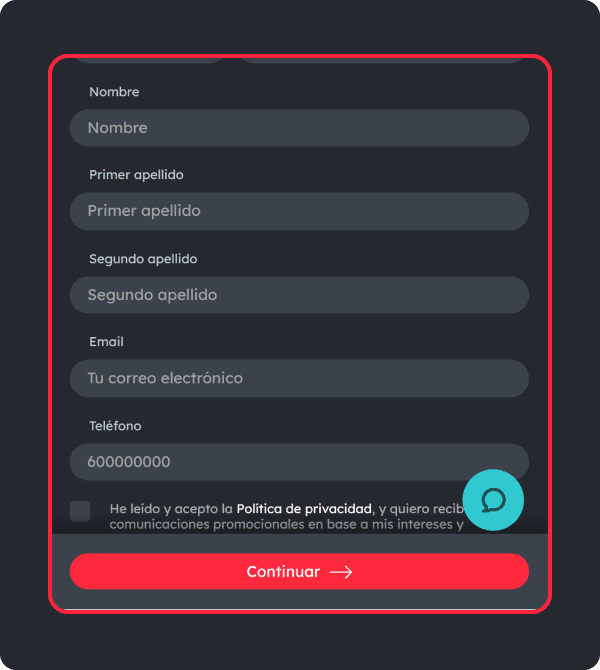Click the Teléfono field showing 600000000
Image resolution: width=600 pixels, height=670 pixels.
click(x=299, y=462)
